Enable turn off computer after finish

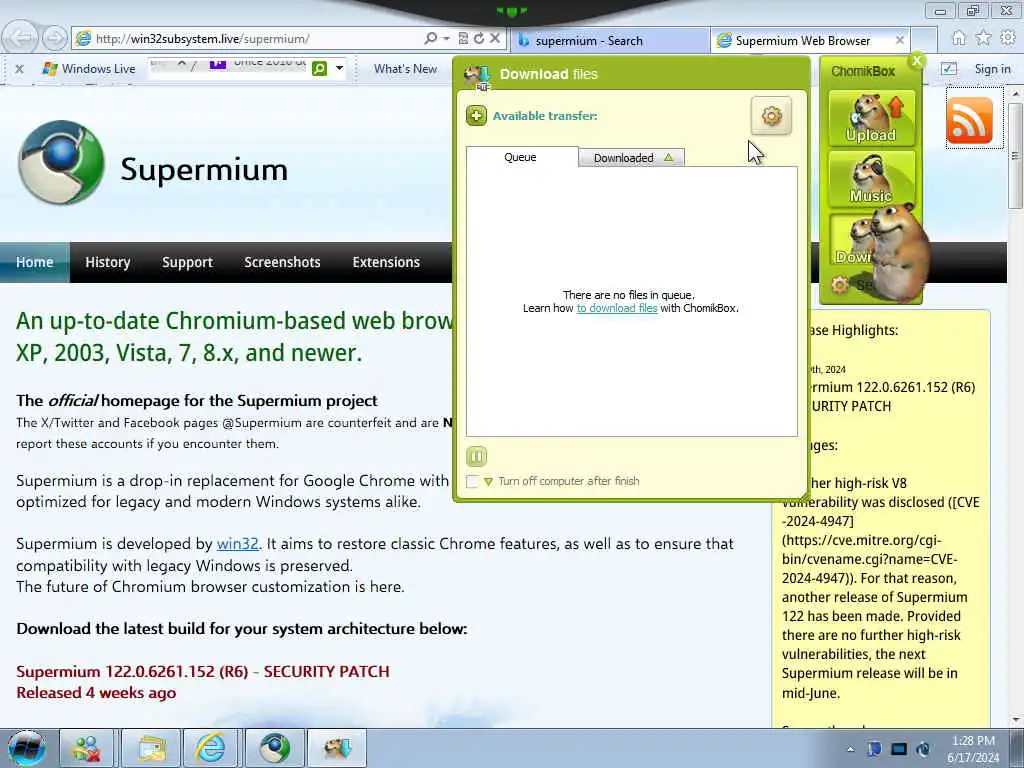472,481
